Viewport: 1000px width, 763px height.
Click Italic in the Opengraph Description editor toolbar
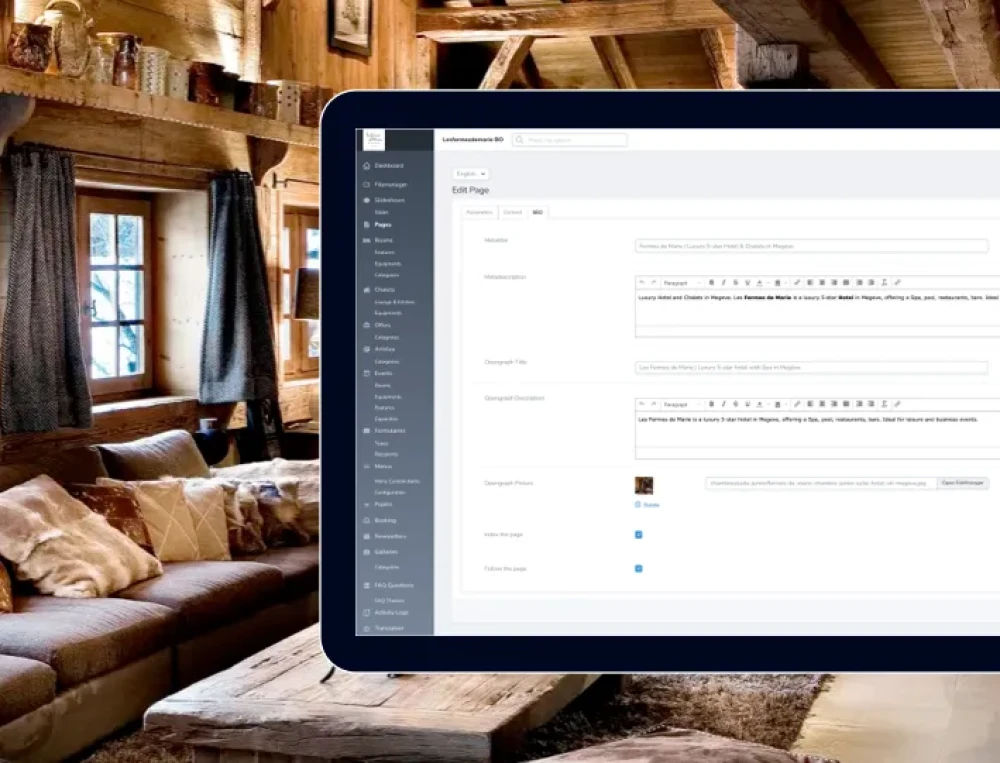click(x=723, y=405)
